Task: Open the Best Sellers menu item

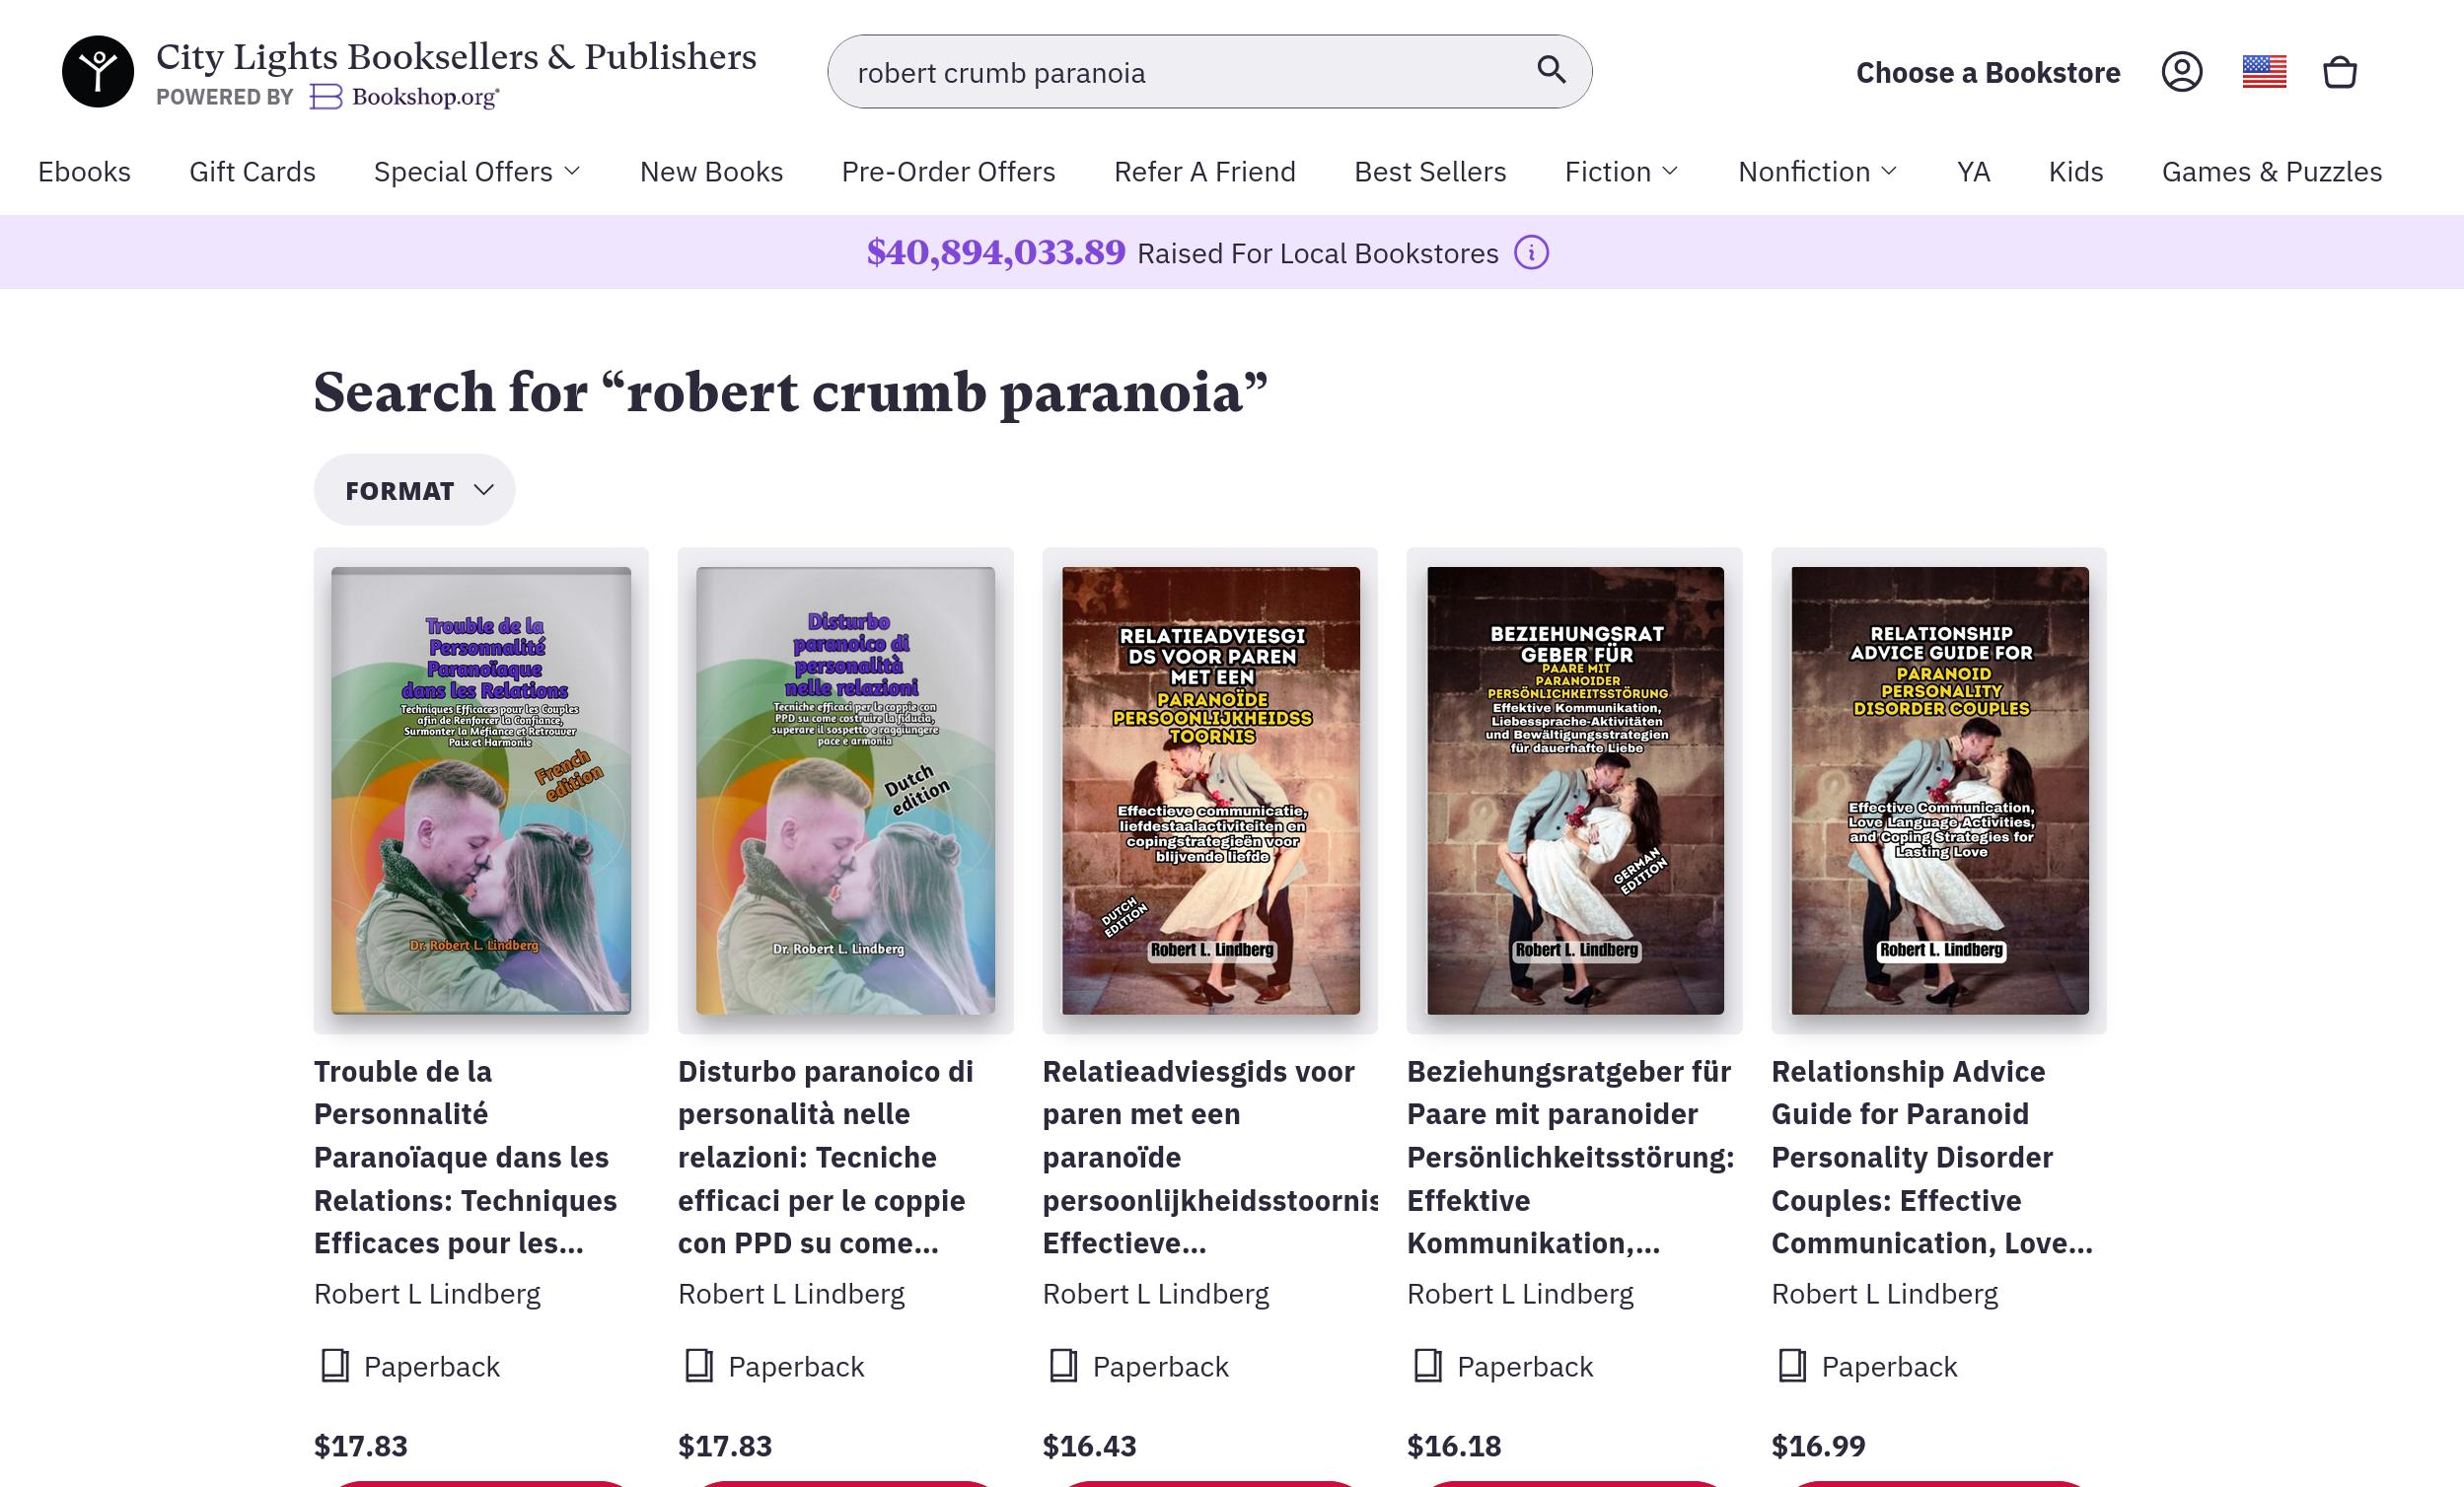Action: point(1430,172)
